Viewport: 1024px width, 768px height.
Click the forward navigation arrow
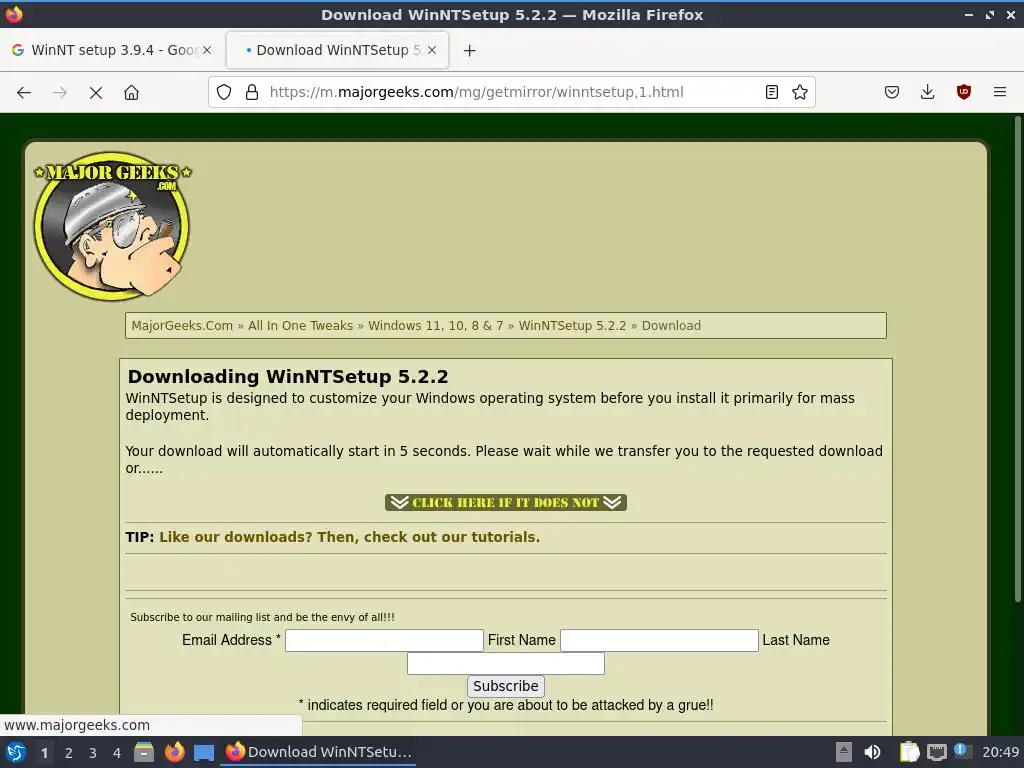pos(60,93)
